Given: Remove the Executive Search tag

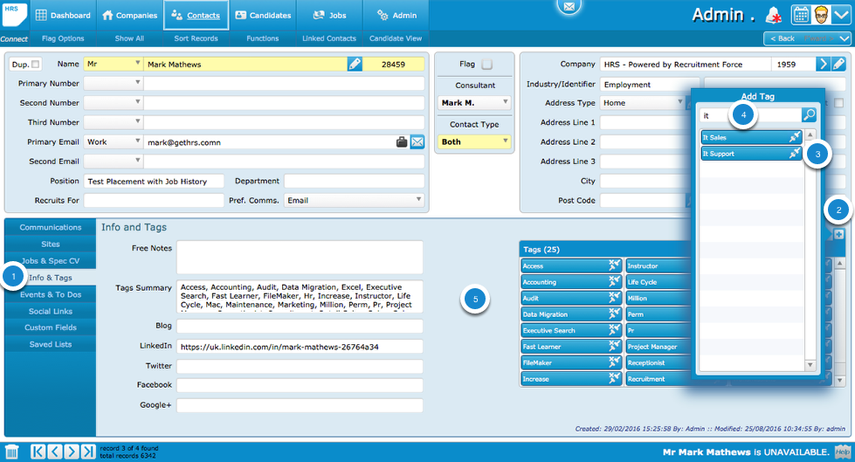Looking at the screenshot, I should 614,331.
